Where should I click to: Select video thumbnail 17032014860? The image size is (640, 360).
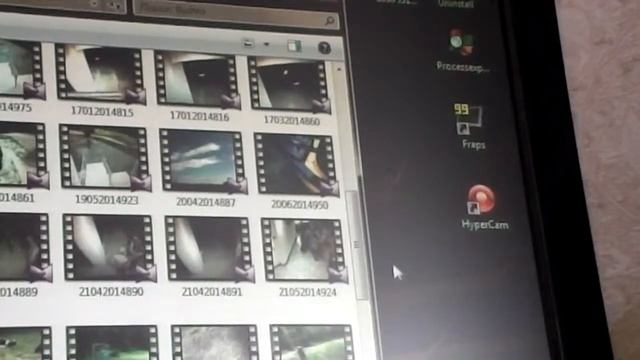click(x=289, y=84)
